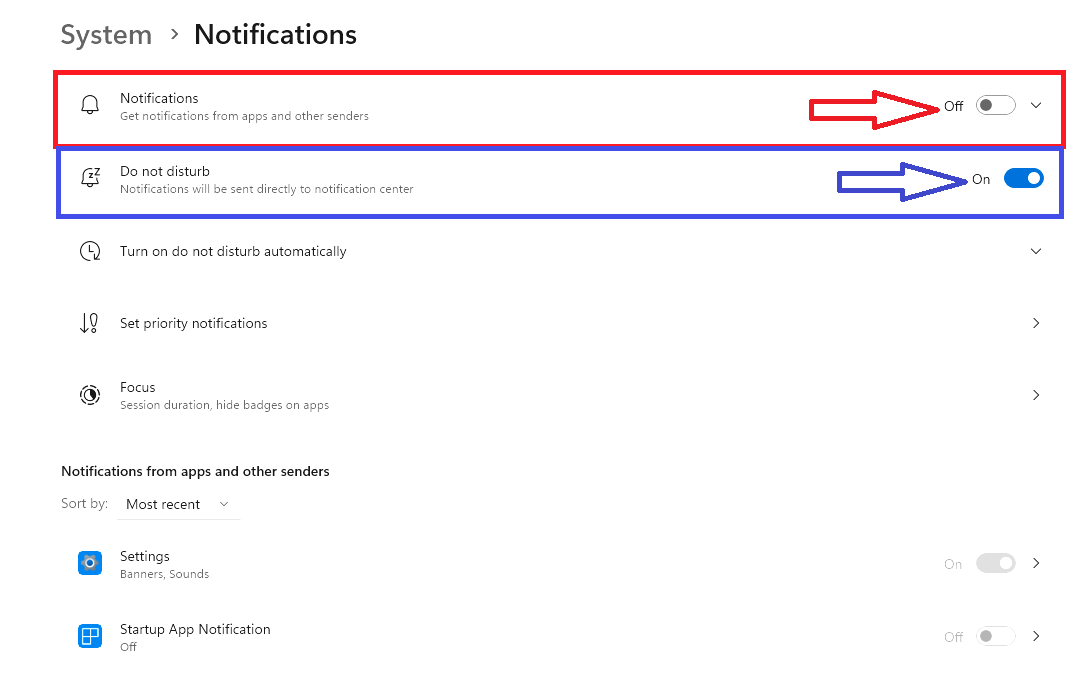Click the clock icon for automatic do not disturb
This screenshot has height=673, width=1066.
[x=90, y=251]
